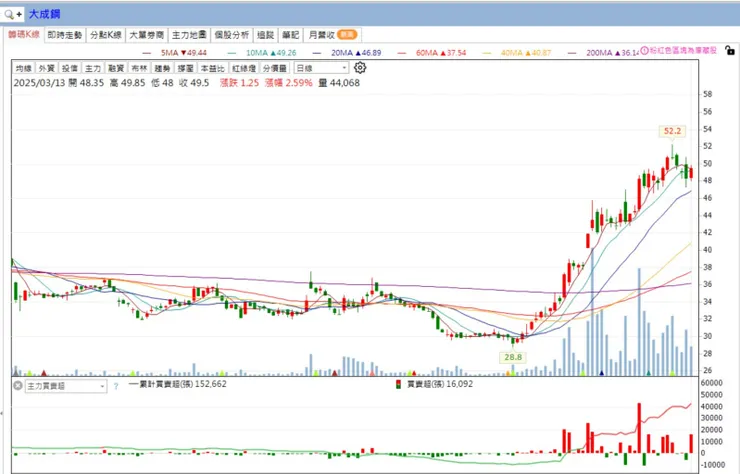
Task: Toggle the 紅綠燈 button
Action: point(244,68)
